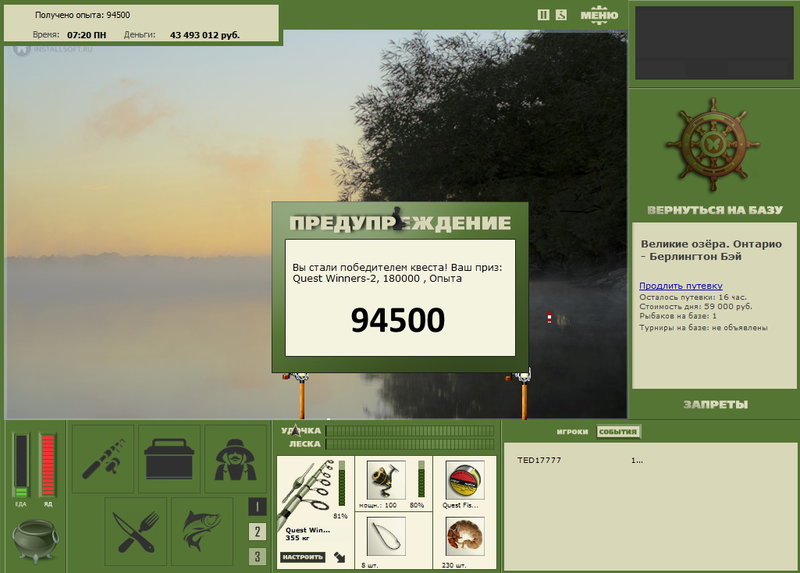Open the МЕНЮ gear menu

[599, 15]
